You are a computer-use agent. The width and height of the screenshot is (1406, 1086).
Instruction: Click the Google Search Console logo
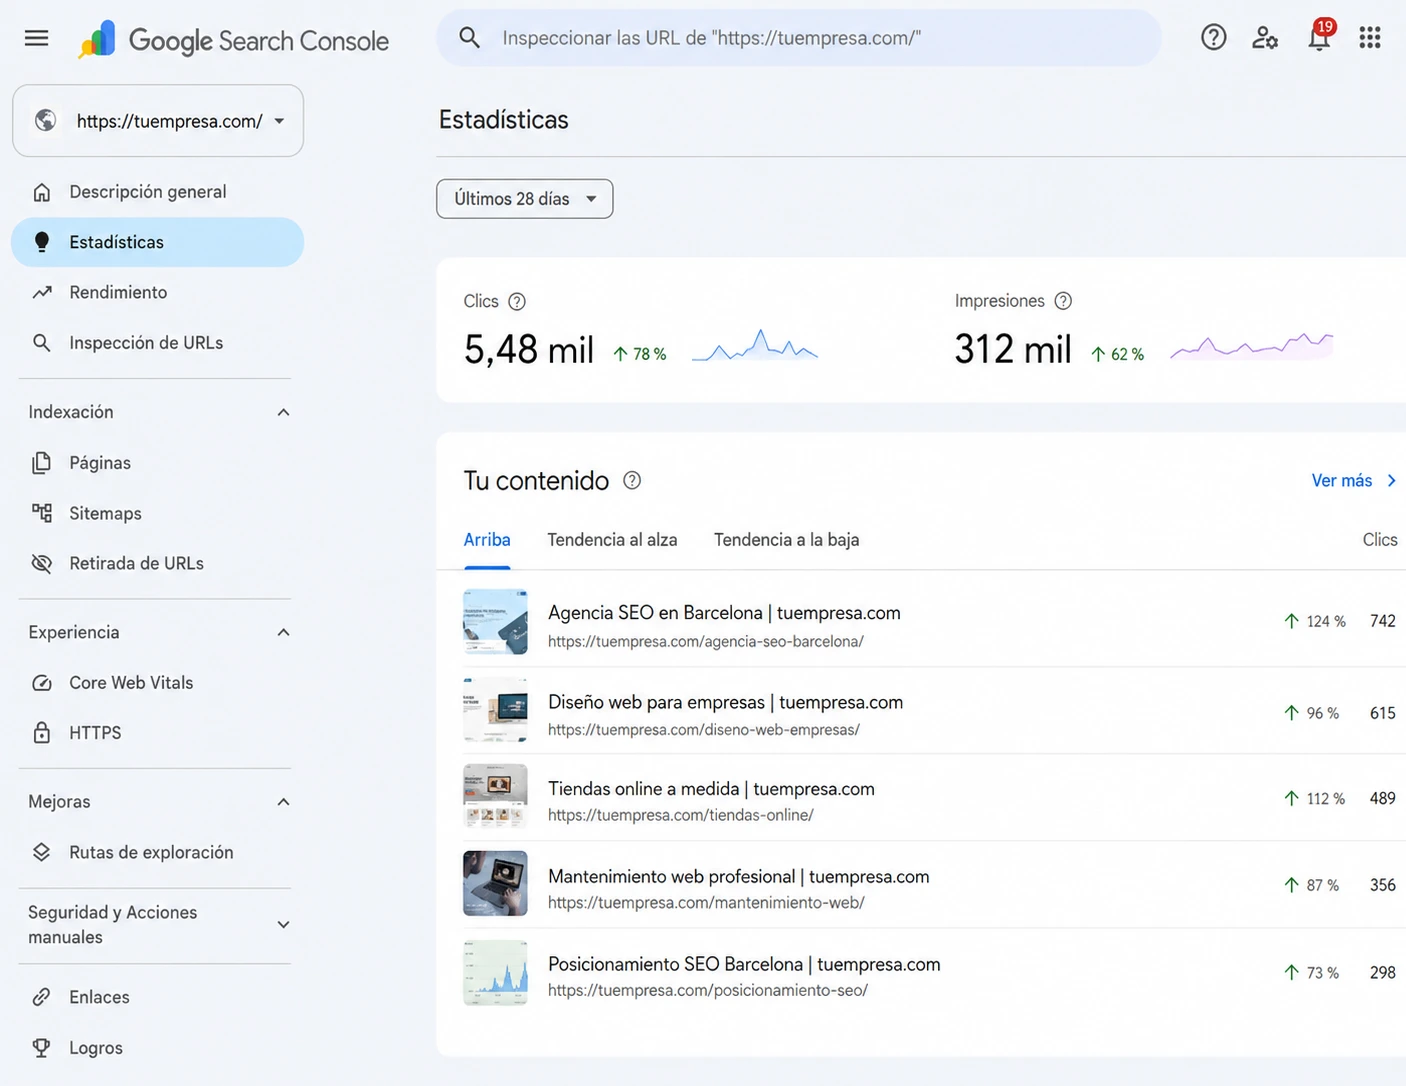[x=233, y=40]
